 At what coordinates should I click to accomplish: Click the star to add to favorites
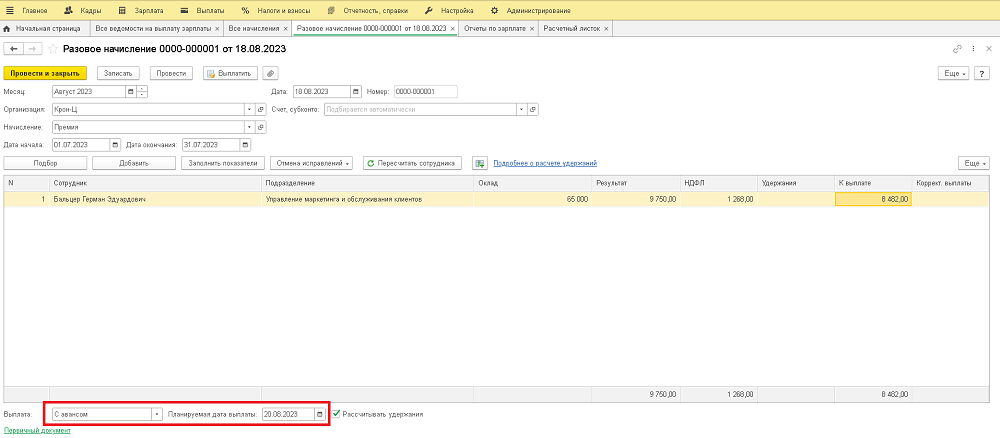(x=52, y=49)
